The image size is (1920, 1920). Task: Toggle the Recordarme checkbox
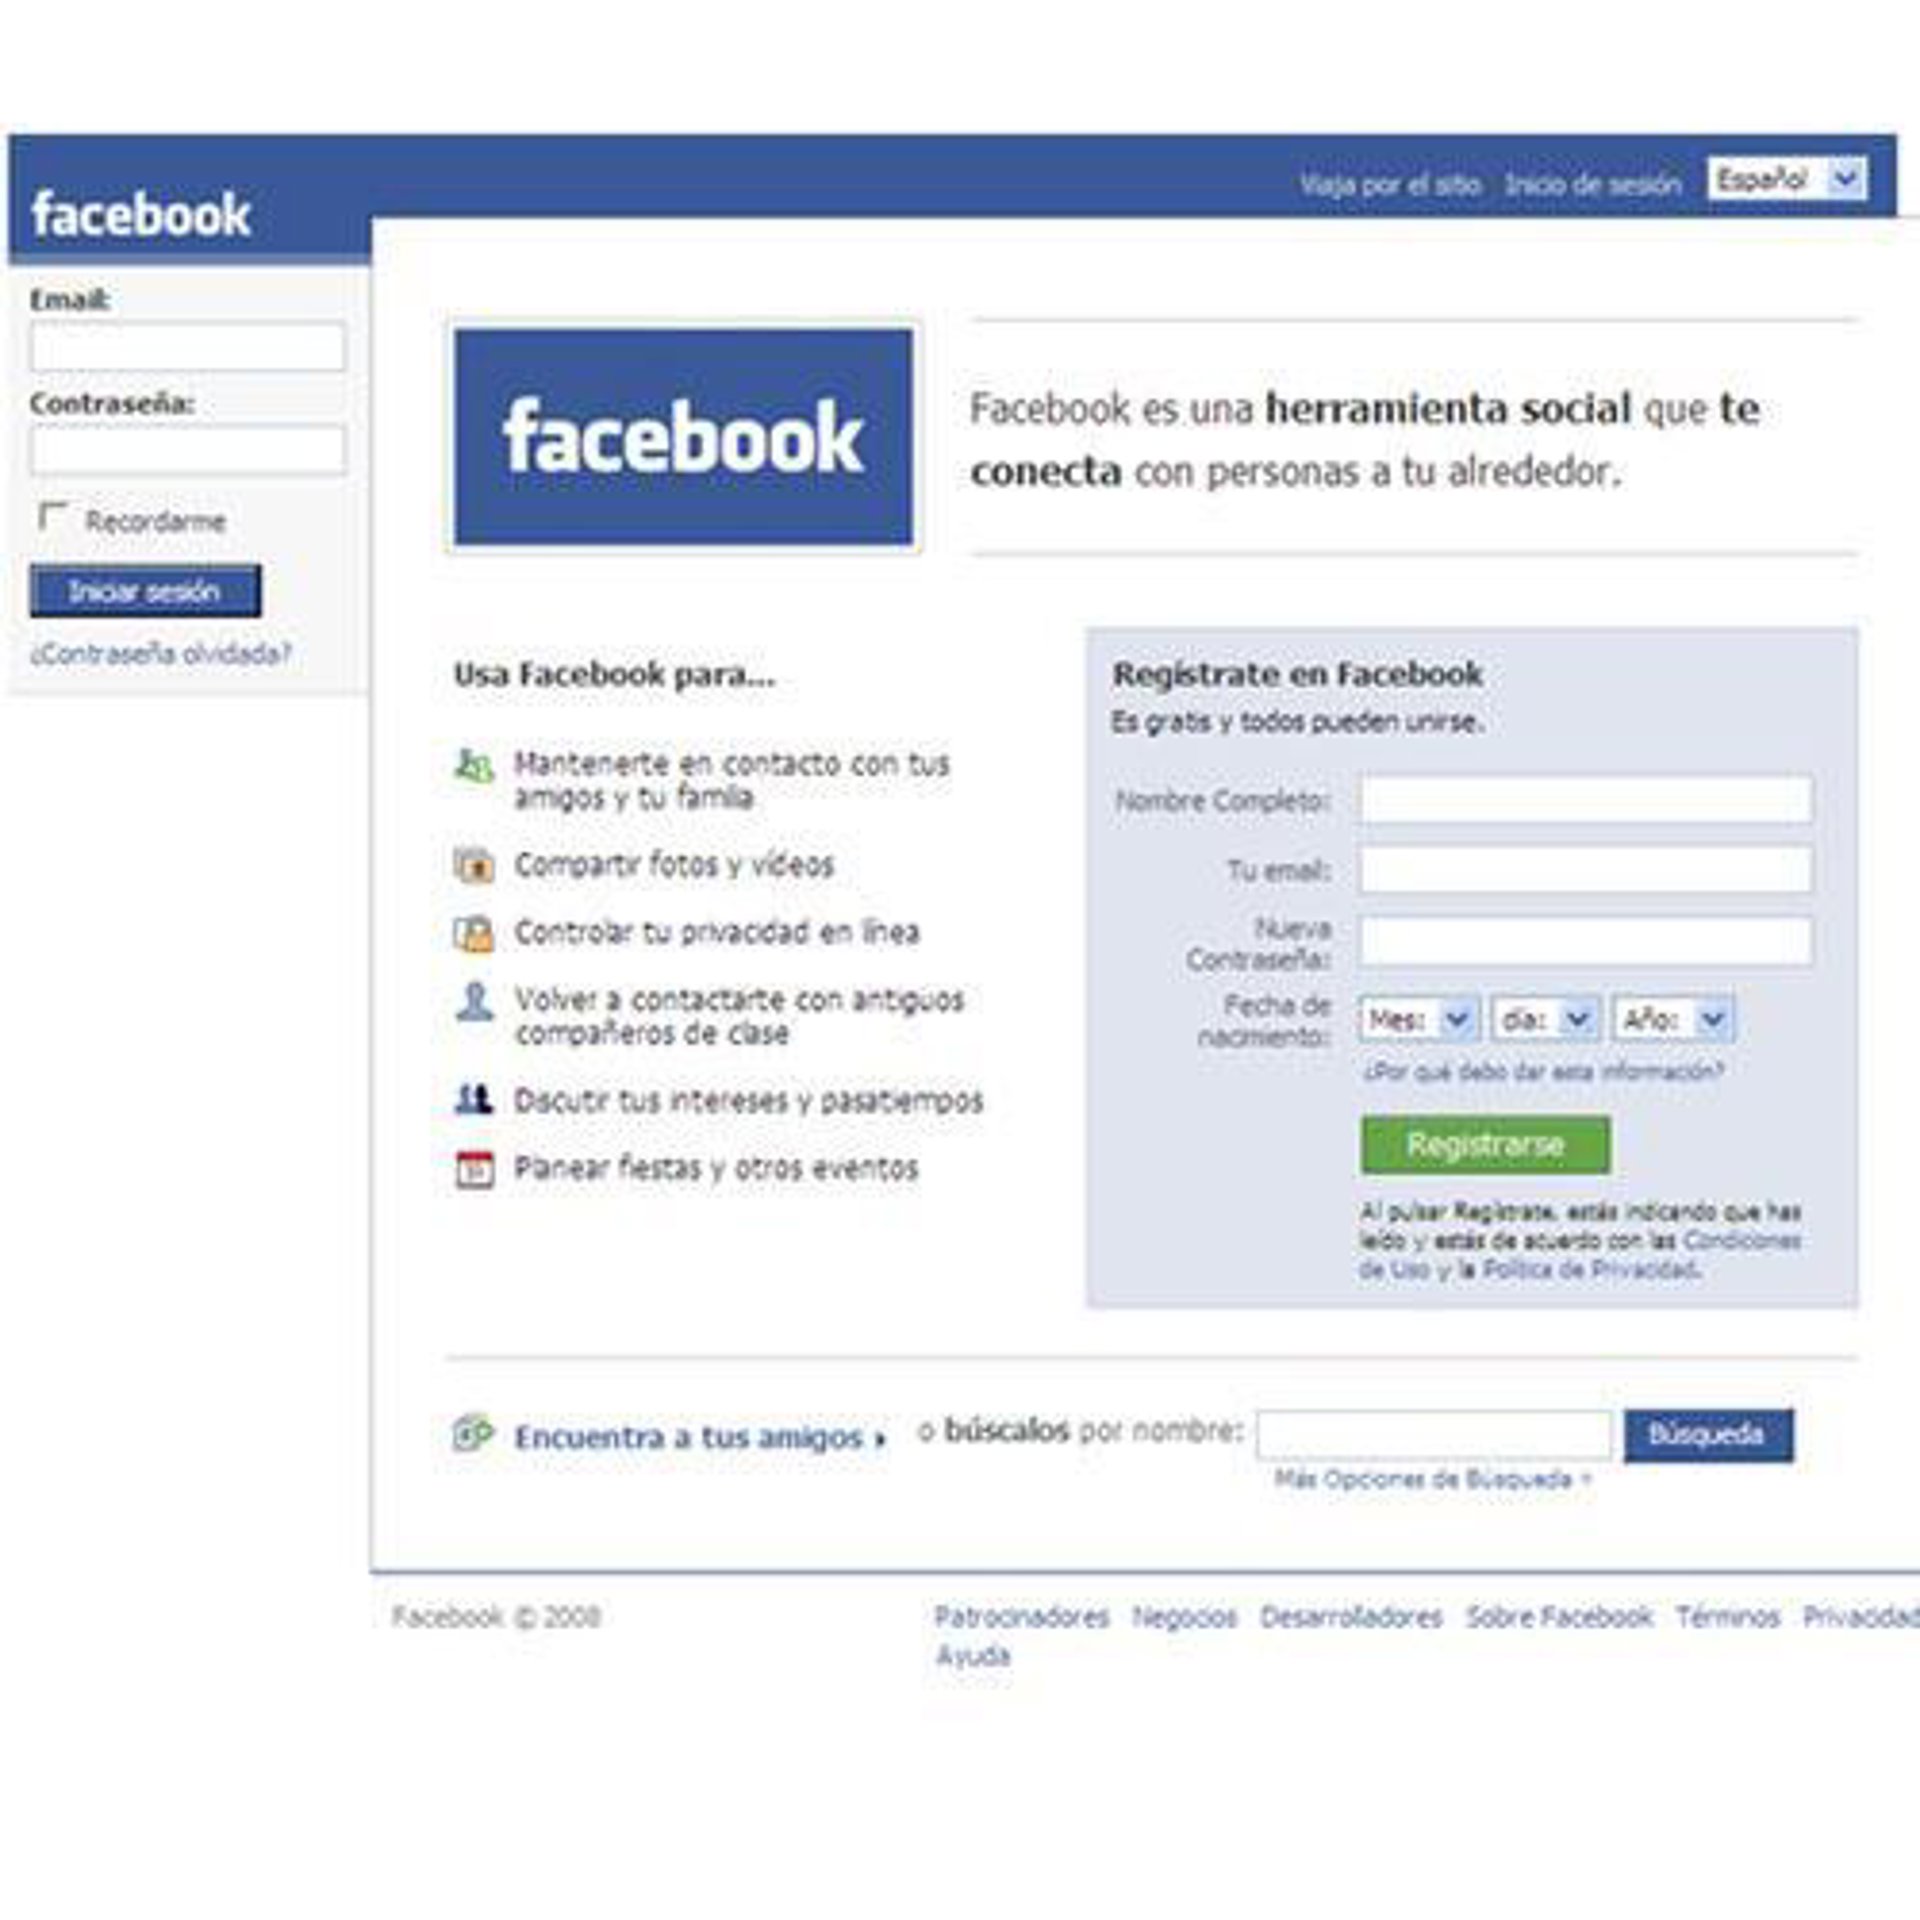click(x=51, y=517)
